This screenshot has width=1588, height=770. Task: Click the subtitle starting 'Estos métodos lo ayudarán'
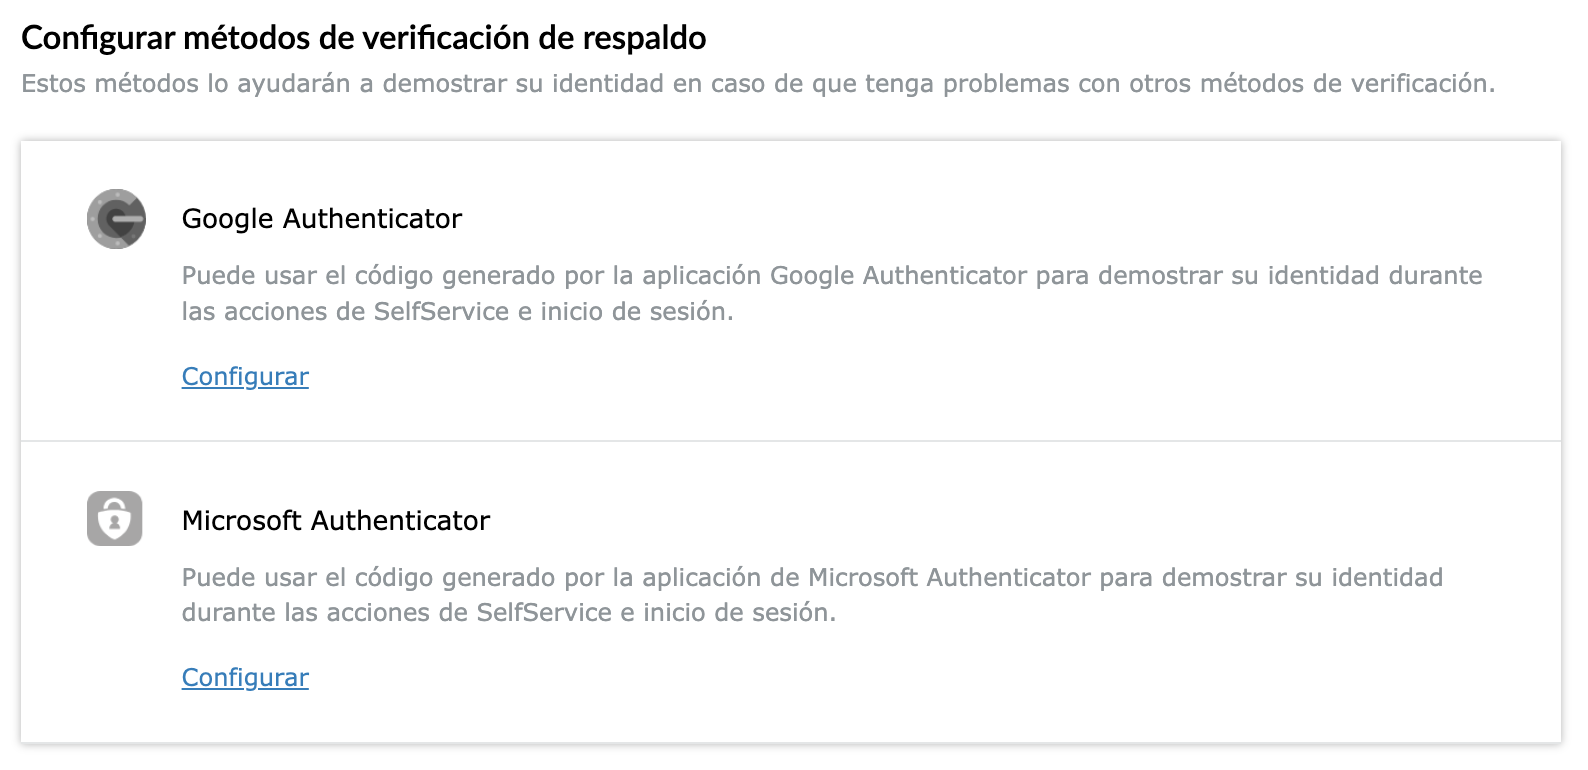click(x=757, y=84)
